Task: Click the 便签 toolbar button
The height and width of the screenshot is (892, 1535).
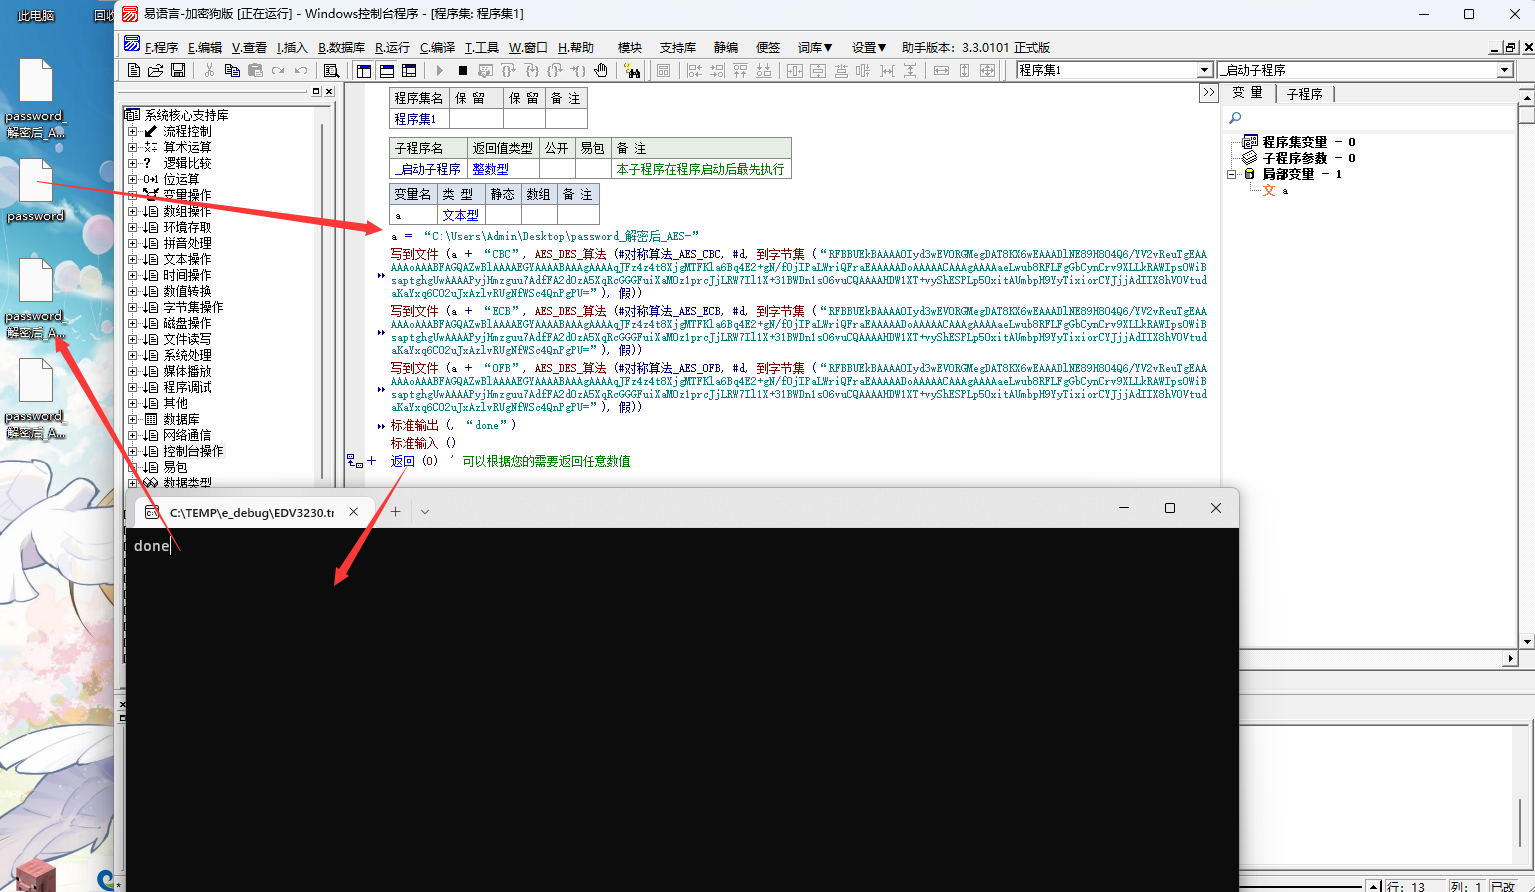Action: [x=768, y=47]
